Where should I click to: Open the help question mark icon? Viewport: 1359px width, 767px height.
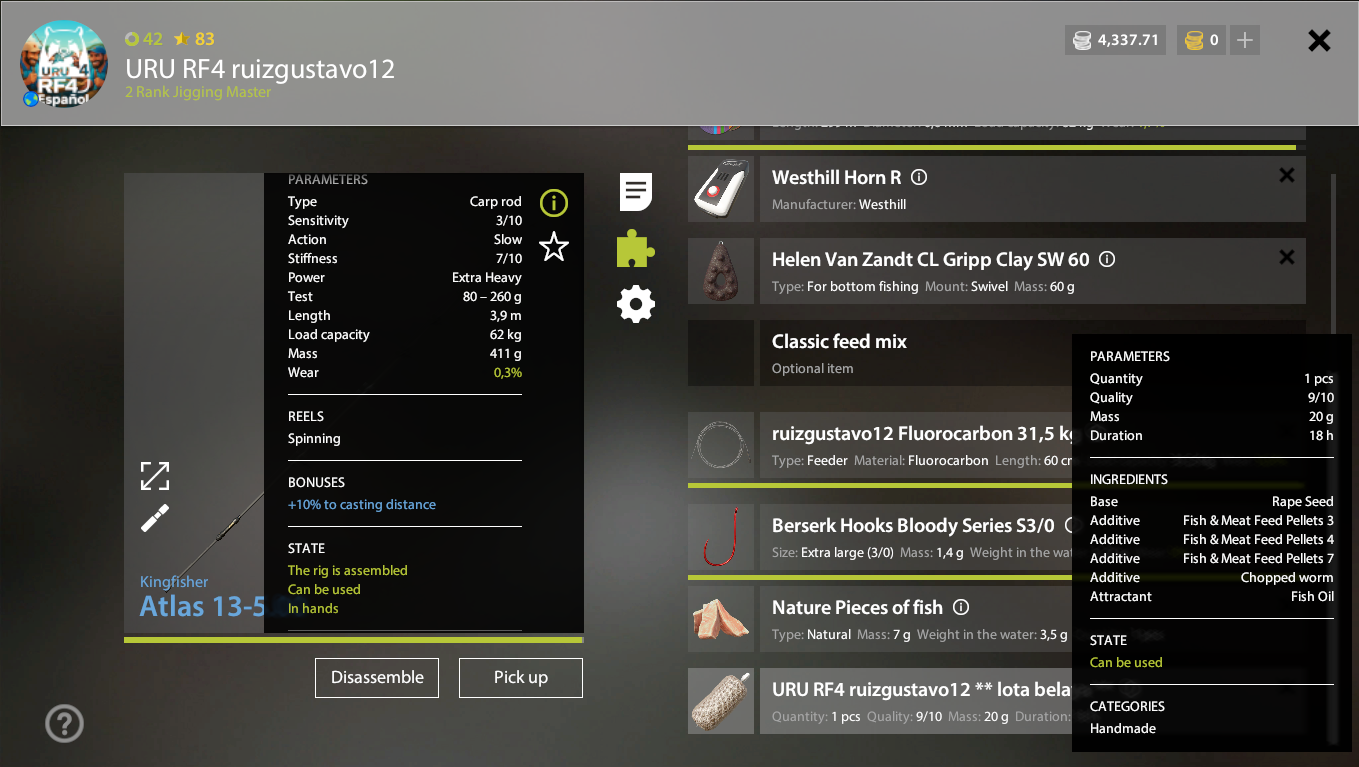pos(65,723)
